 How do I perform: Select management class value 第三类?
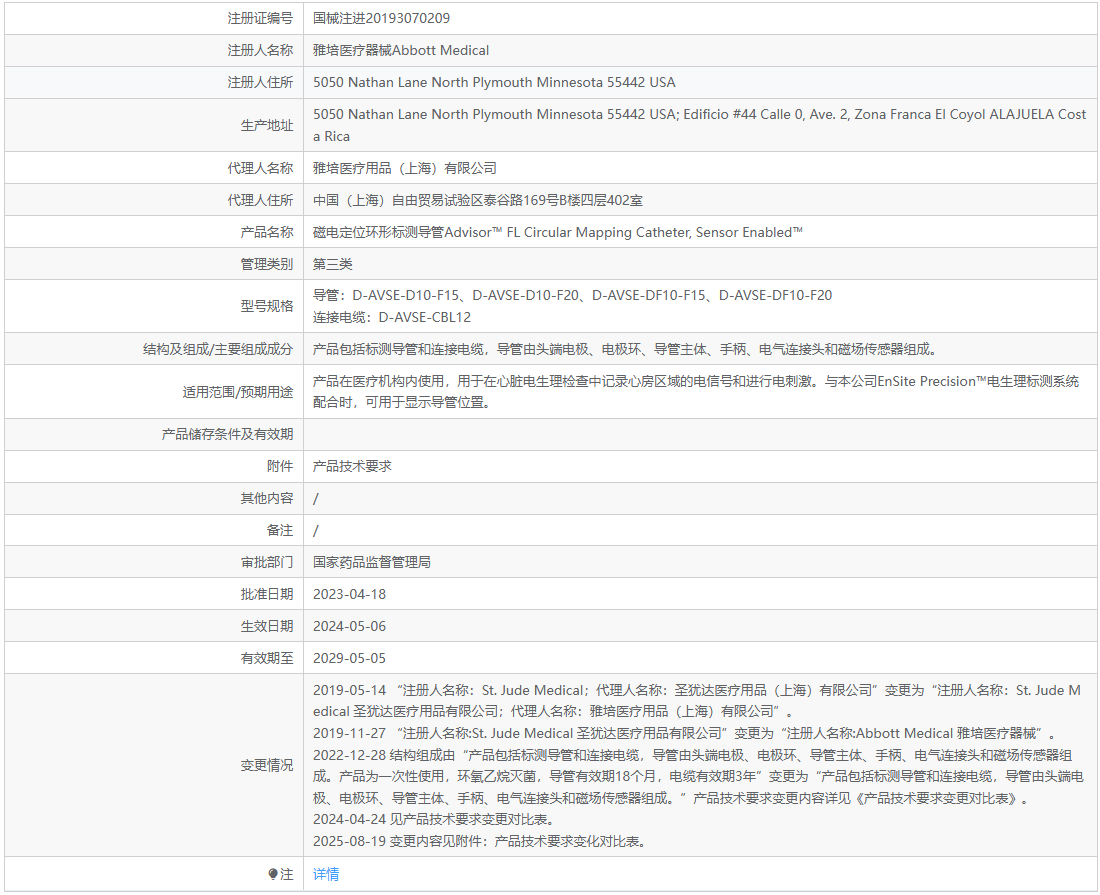(333, 264)
